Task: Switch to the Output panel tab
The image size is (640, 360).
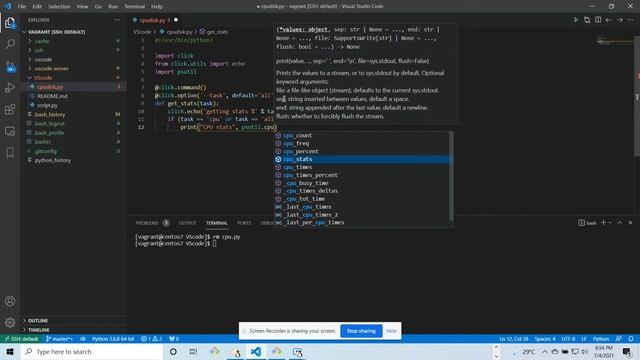Action: (187, 223)
